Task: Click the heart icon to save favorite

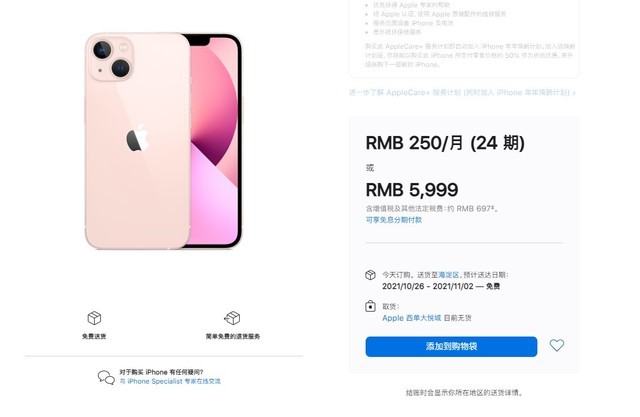Action: click(x=556, y=346)
